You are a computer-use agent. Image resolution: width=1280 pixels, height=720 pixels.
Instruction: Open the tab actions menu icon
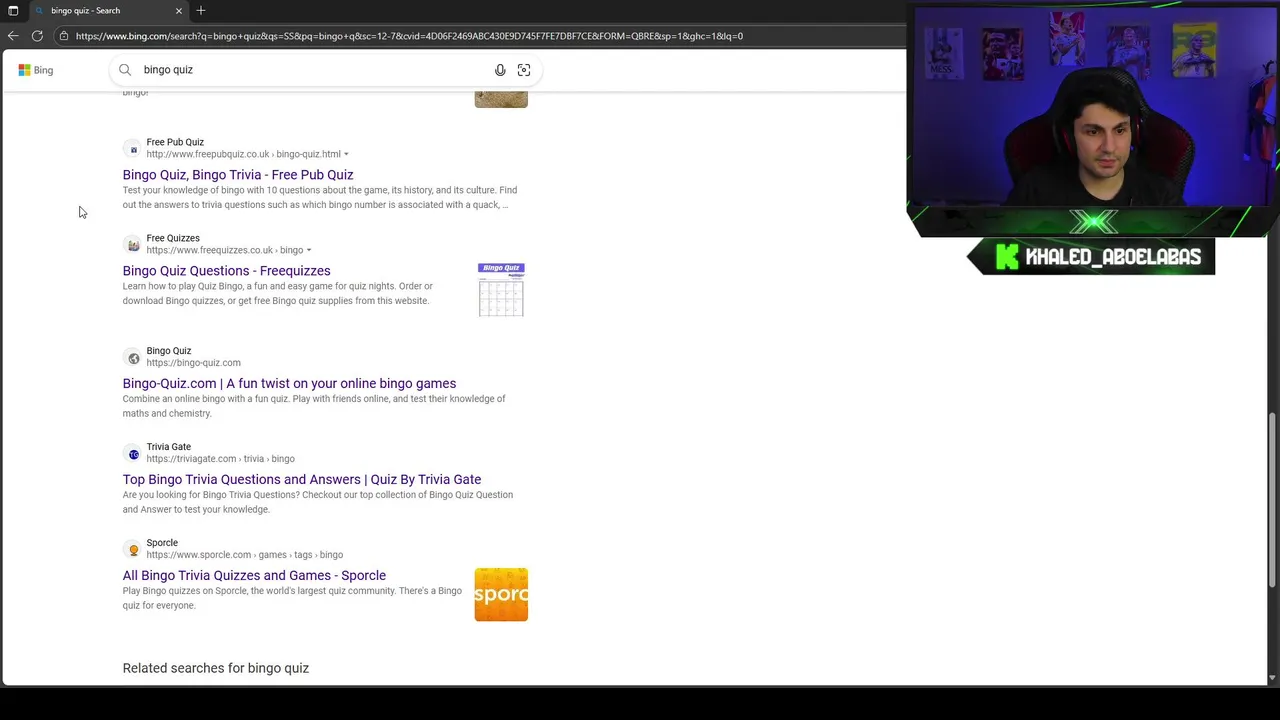pos(13,11)
